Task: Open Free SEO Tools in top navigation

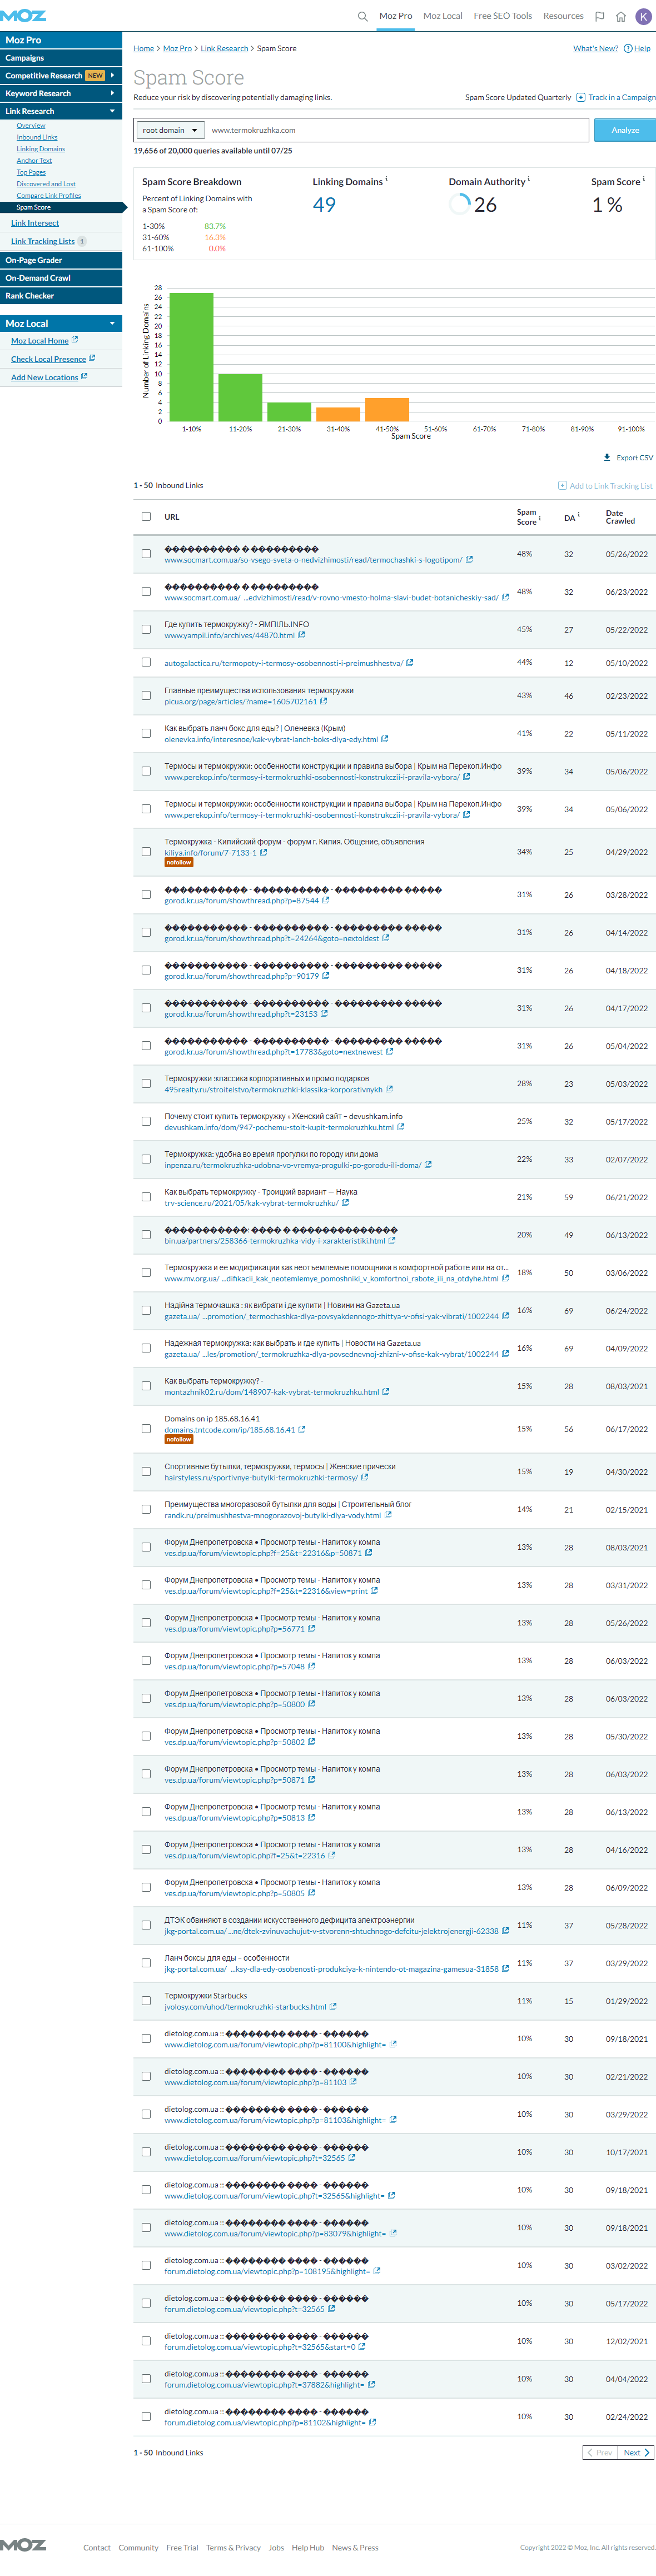Action: (x=503, y=16)
